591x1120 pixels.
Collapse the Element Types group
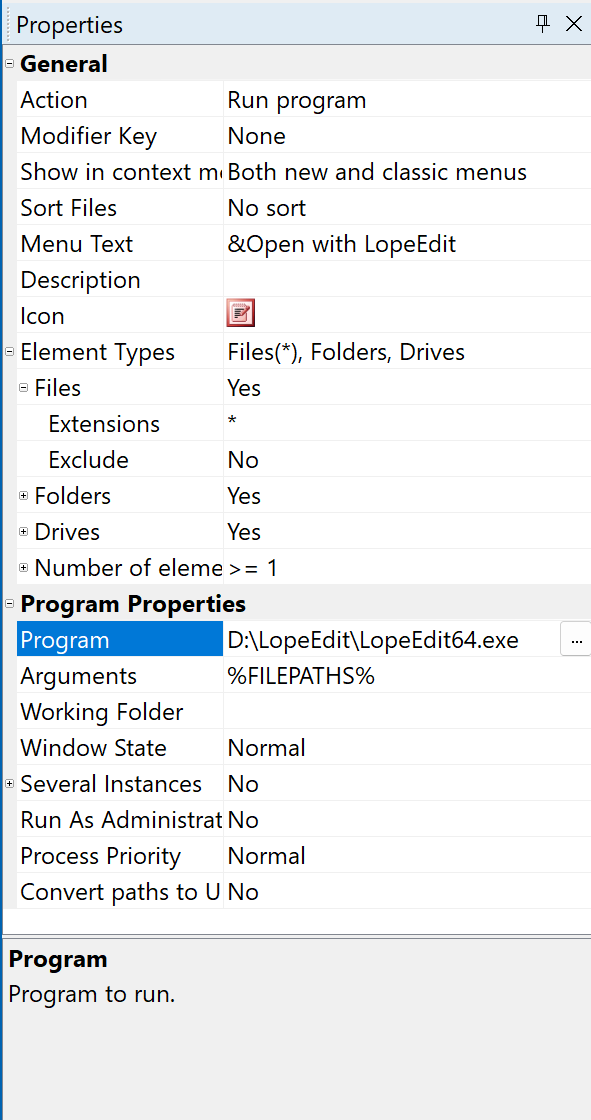click(9, 351)
